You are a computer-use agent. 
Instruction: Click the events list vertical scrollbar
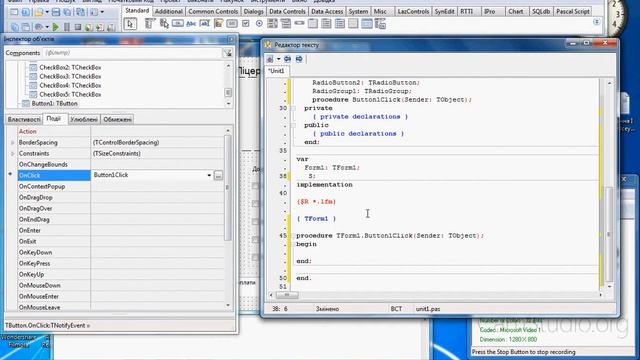(x=228, y=188)
